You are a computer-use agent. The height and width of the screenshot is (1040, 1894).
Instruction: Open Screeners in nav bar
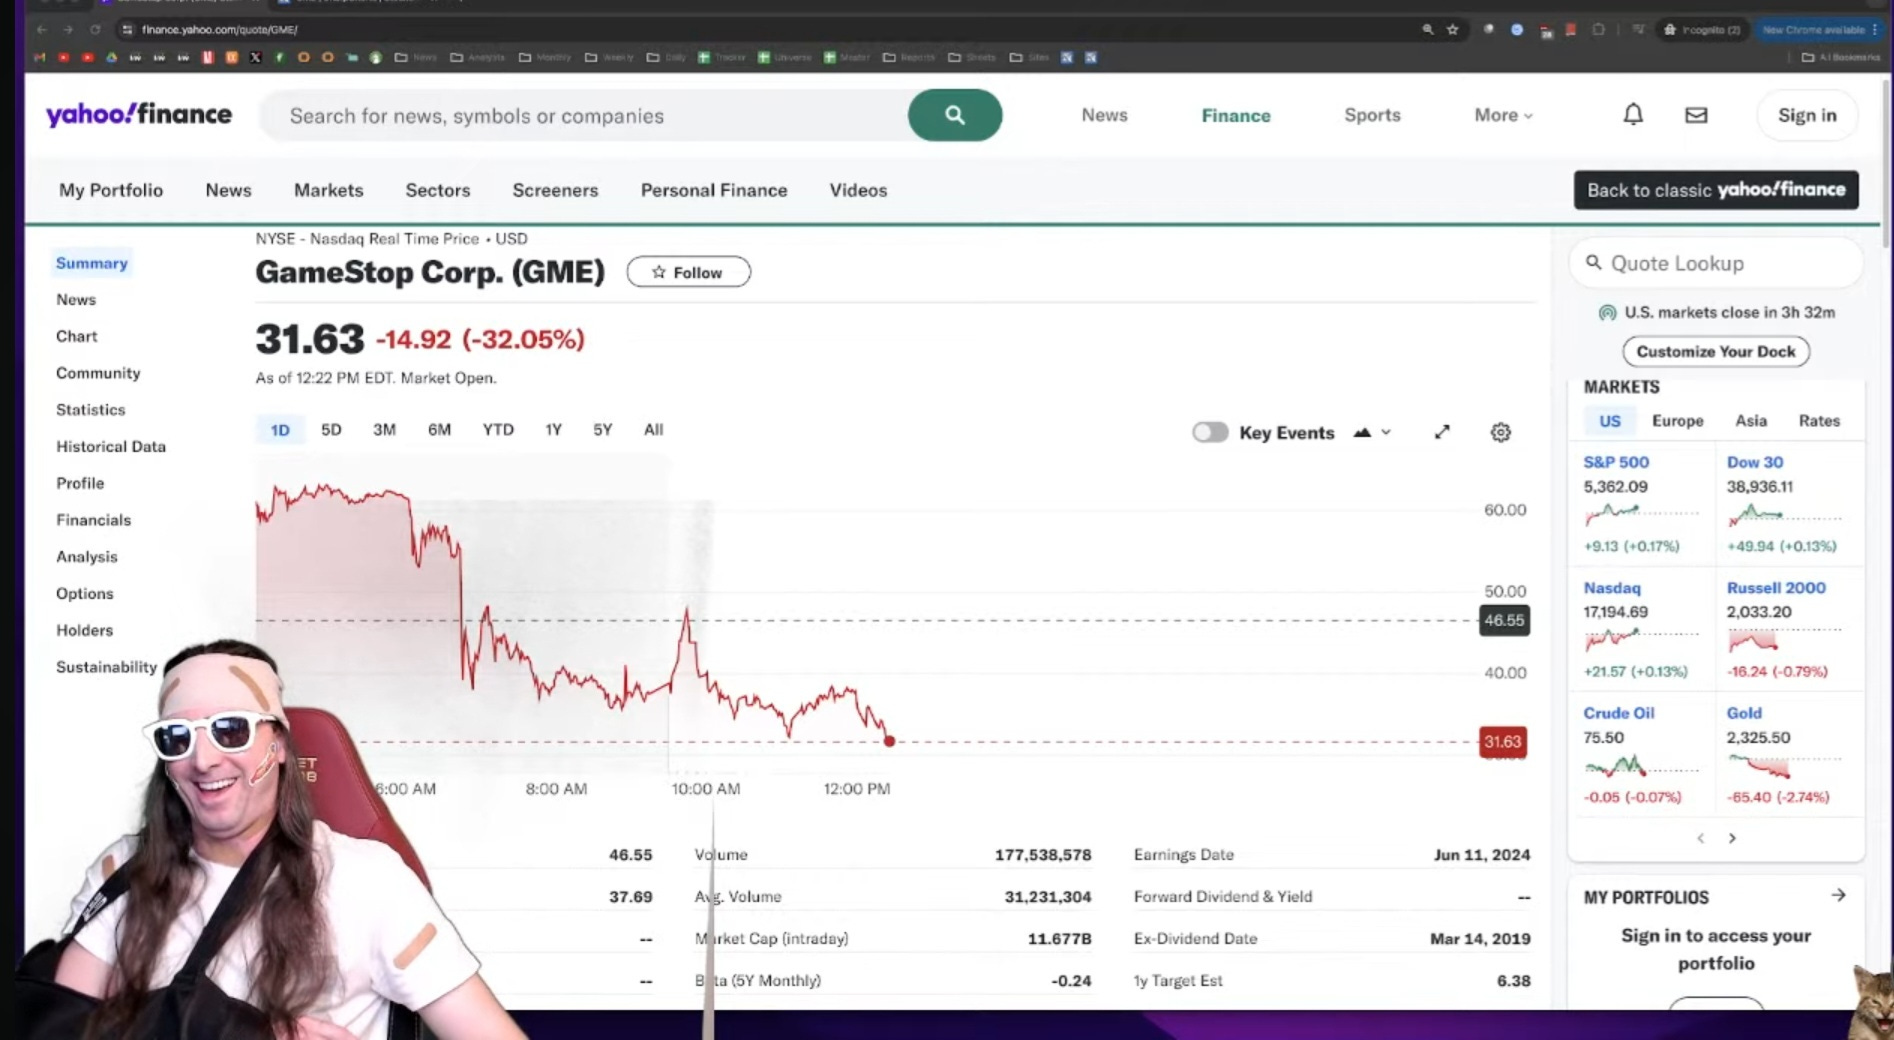coord(555,190)
